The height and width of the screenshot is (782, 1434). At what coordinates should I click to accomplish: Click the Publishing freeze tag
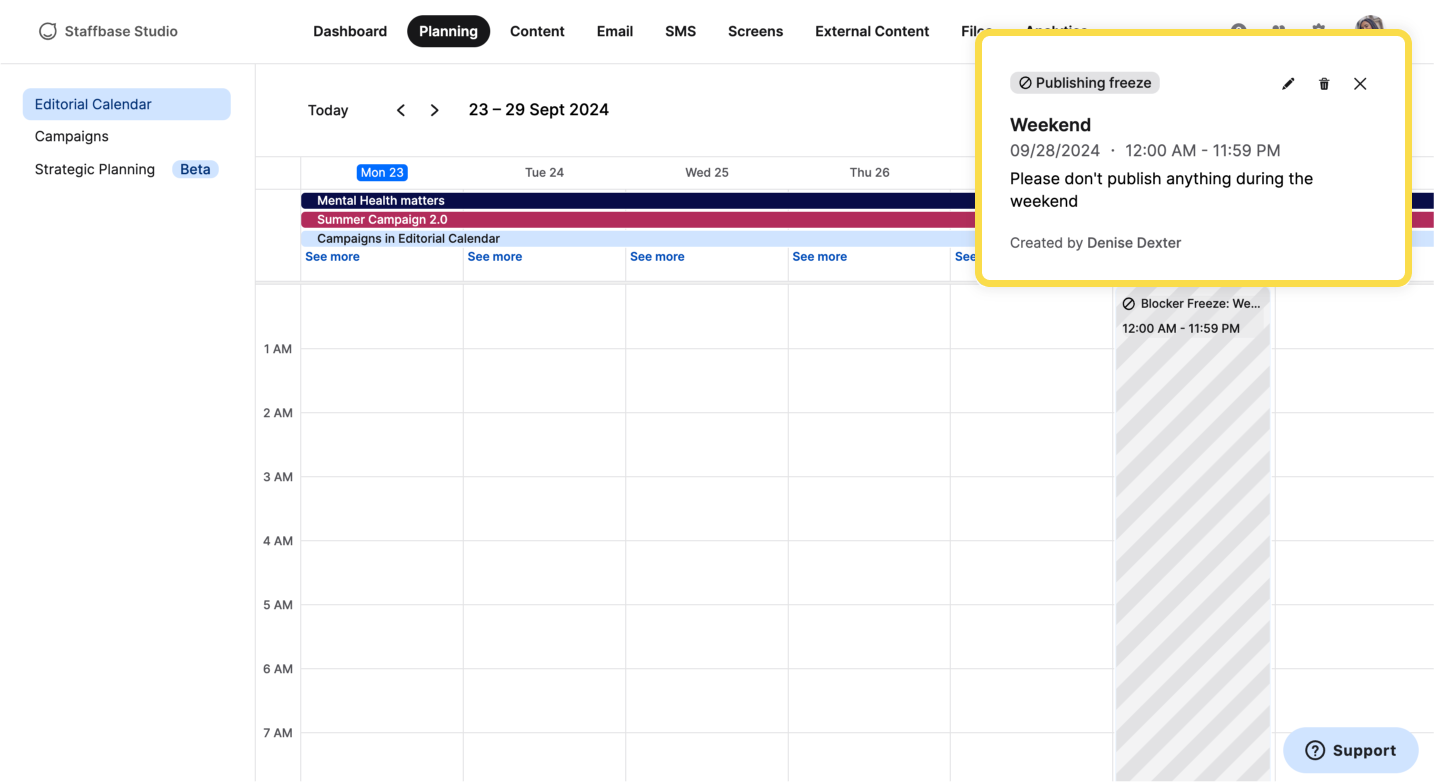[1085, 83]
